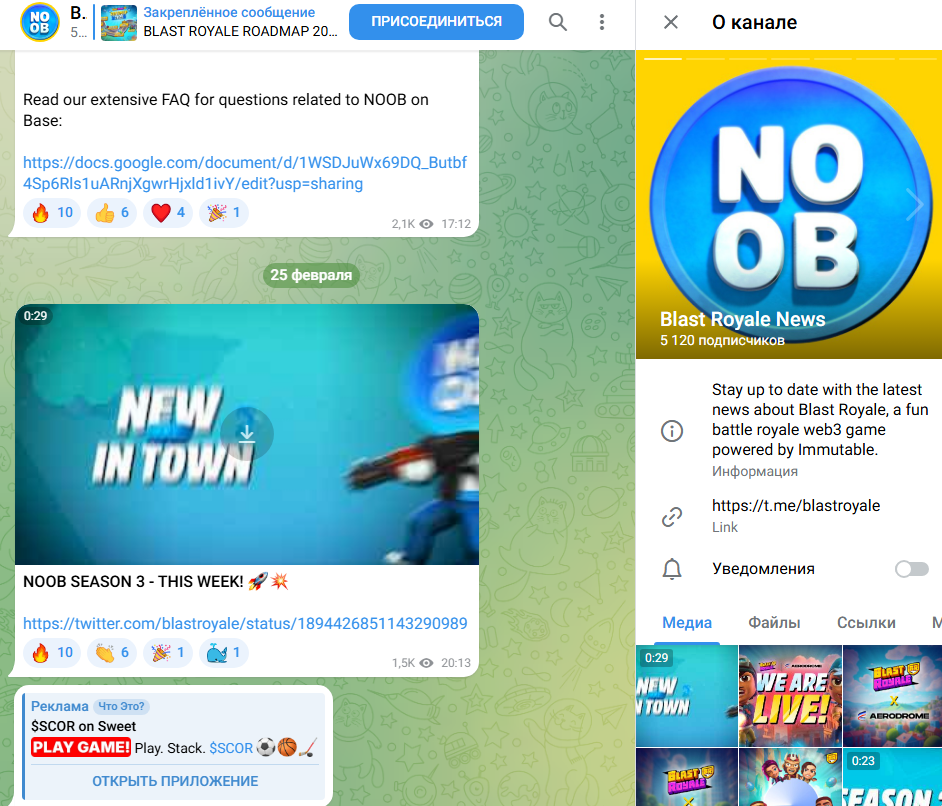Switch to the Файлы tab
Image resolution: width=942 pixels, height=806 pixels.
point(774,623)
